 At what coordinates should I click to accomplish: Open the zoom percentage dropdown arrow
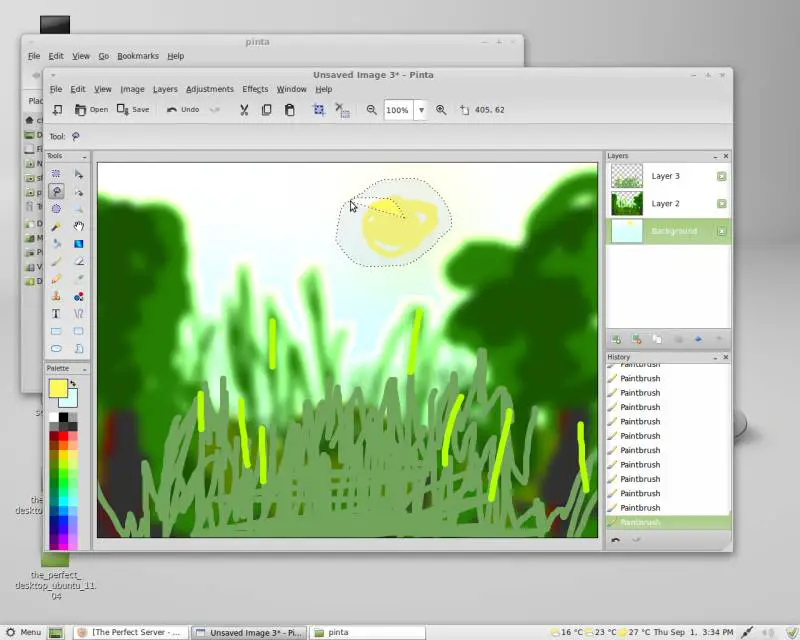421,110
